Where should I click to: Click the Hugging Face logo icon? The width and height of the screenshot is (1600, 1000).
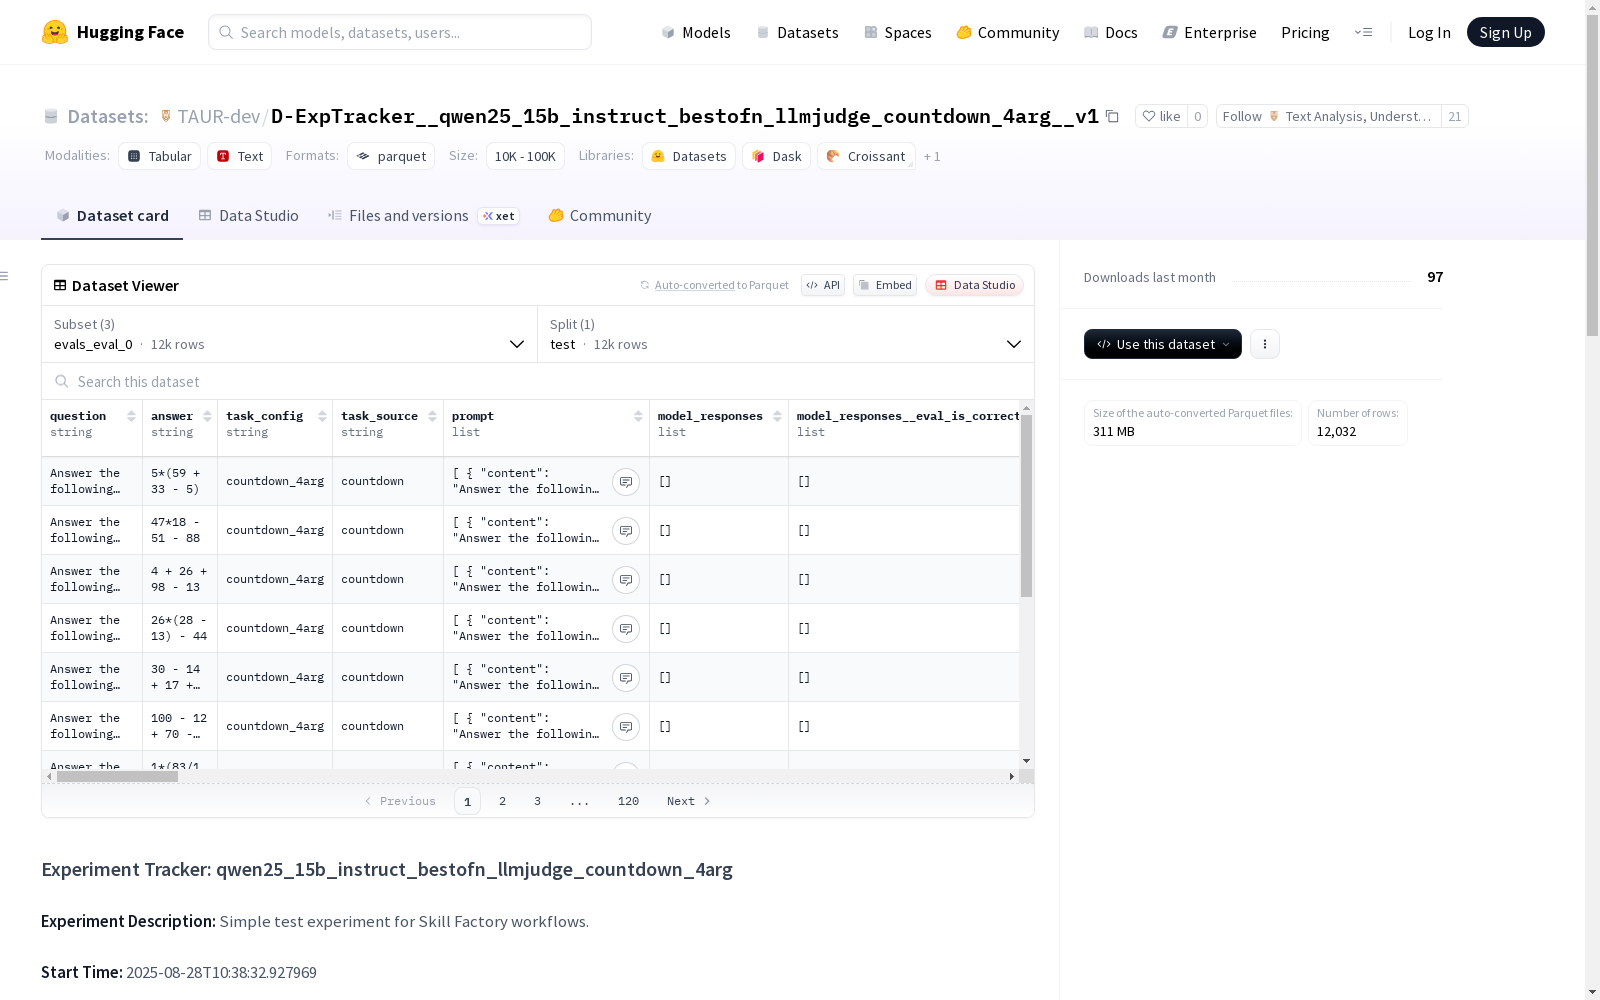(55, 32)
